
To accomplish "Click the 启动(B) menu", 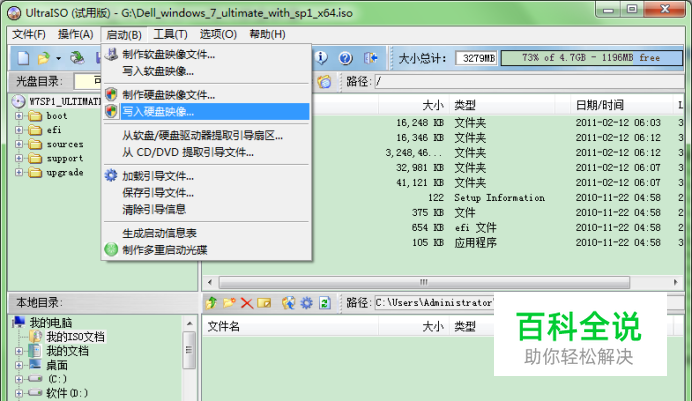I will 124,34.
